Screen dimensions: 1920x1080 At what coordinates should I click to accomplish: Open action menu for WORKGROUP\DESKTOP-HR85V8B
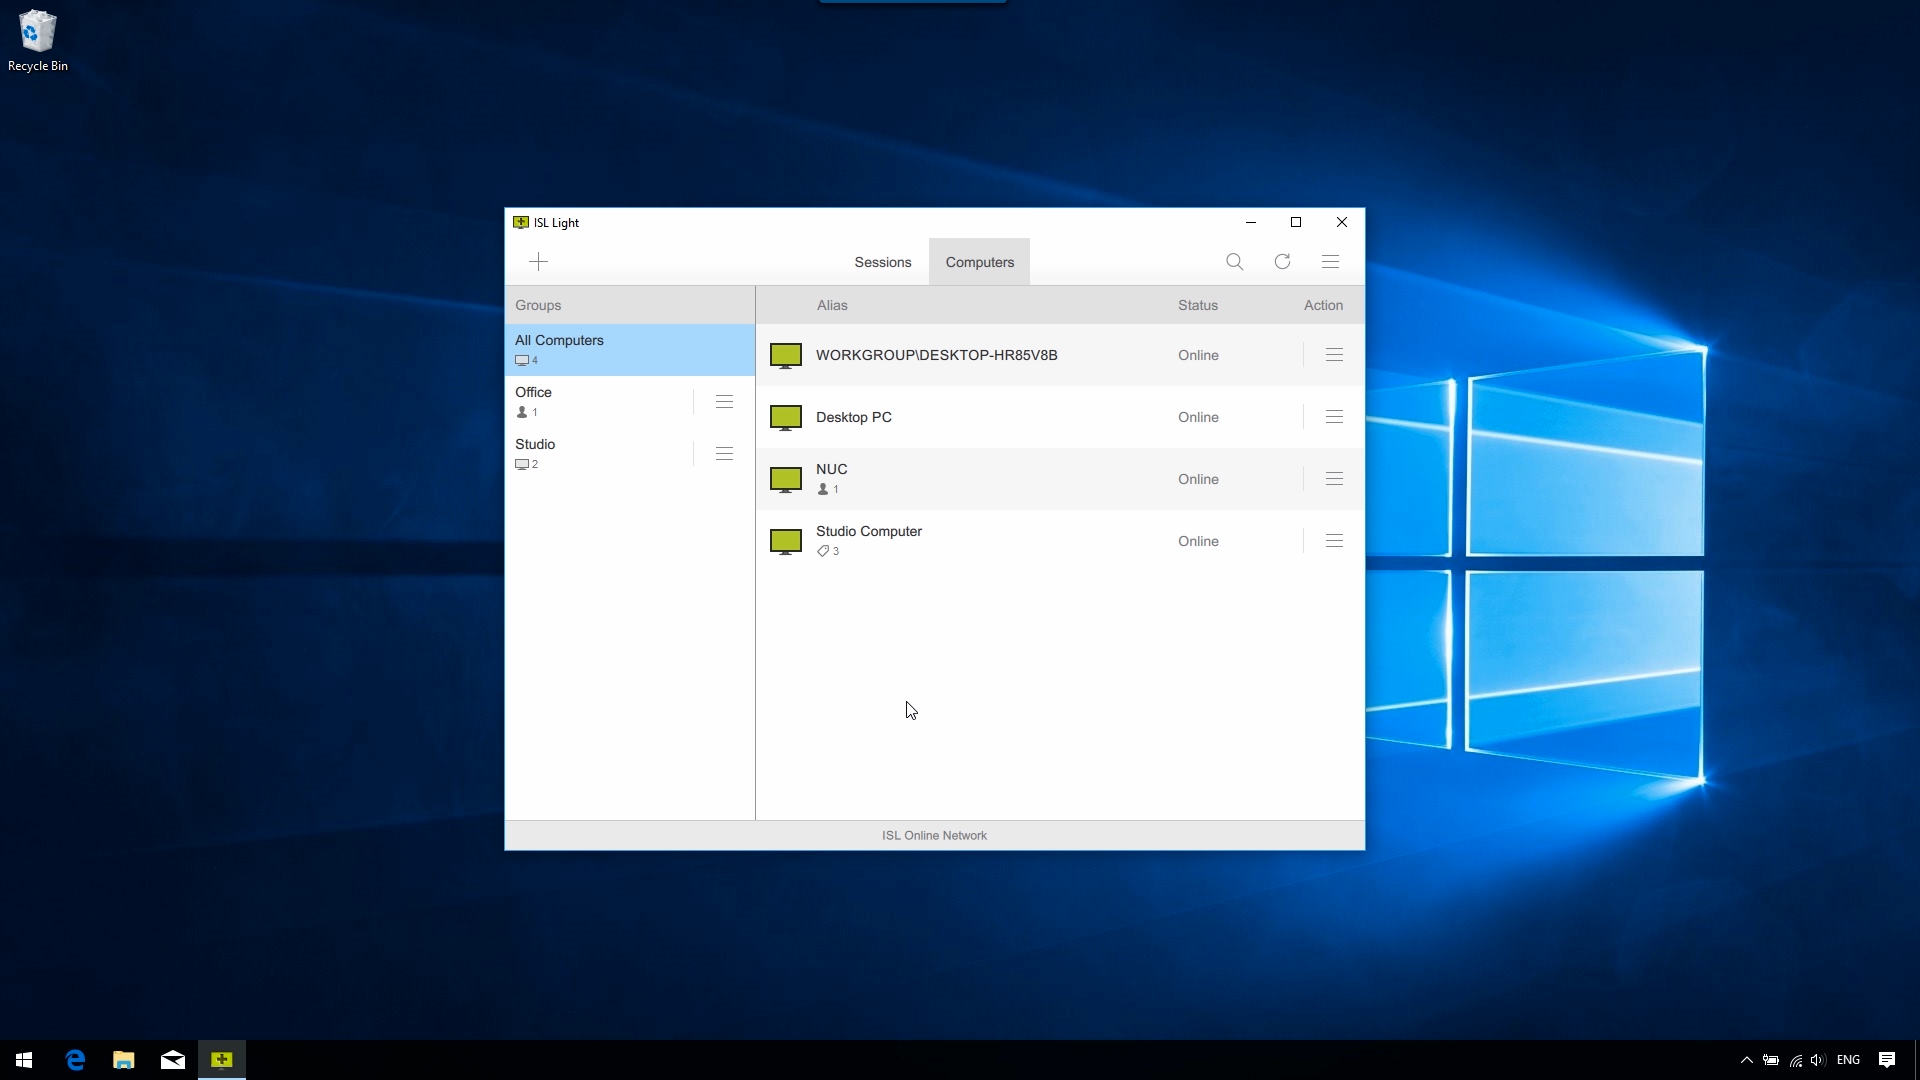tap(1334, 355)
